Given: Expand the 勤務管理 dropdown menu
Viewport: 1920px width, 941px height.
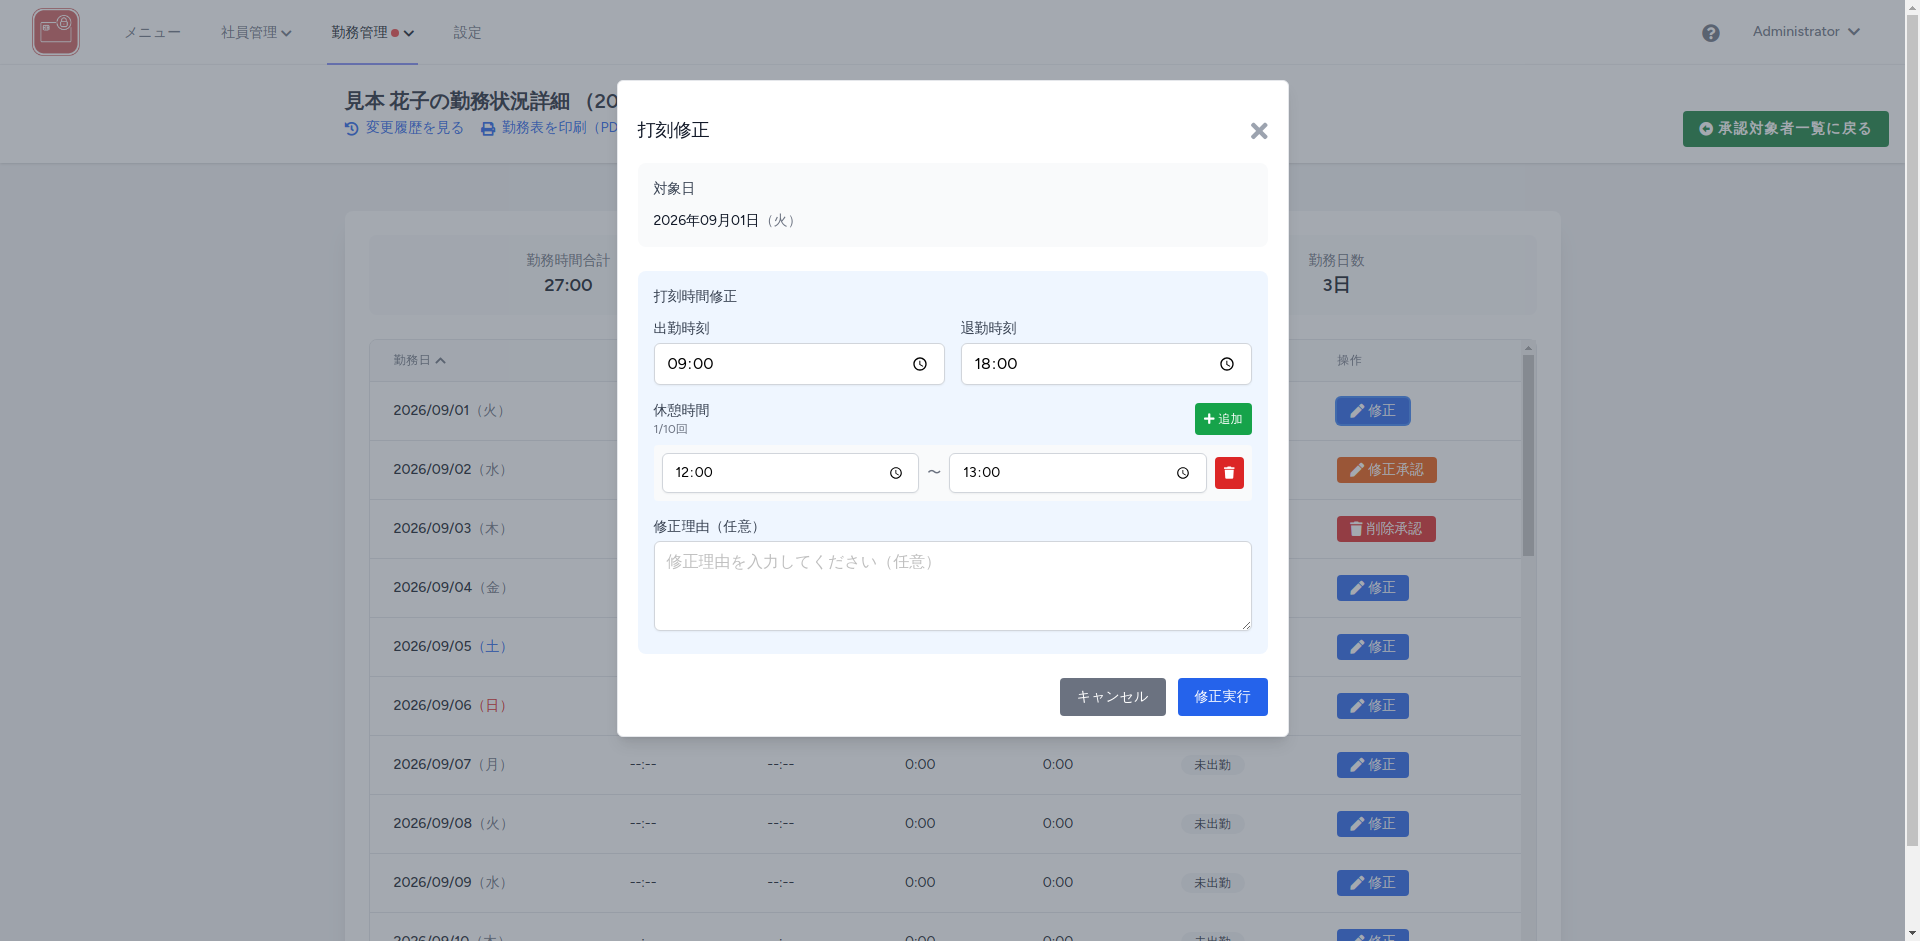Looking at the screenshot, I should (x=372, y=32).
